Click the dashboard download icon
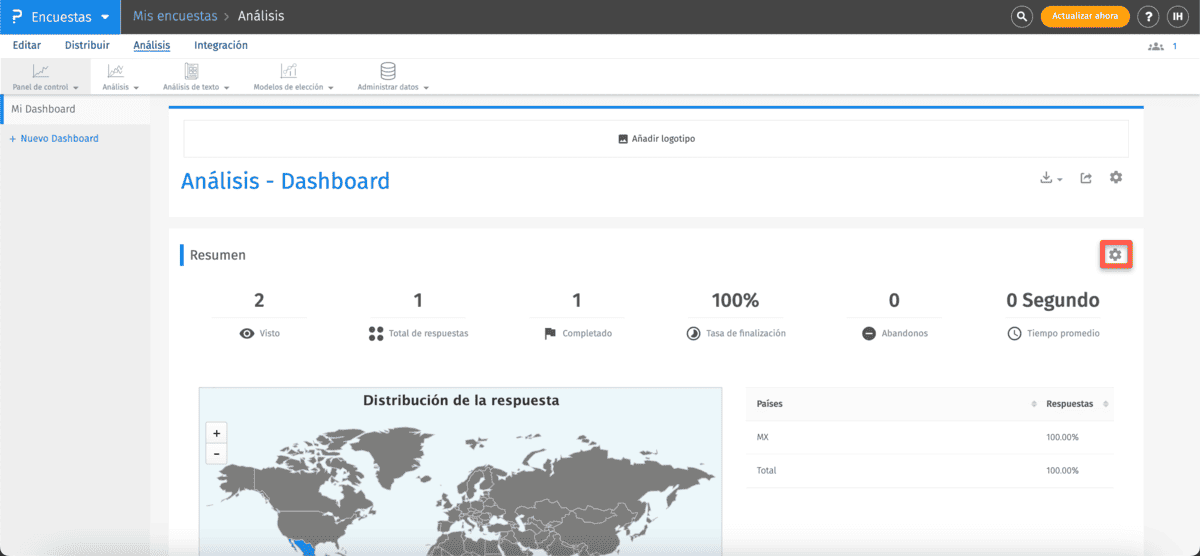Screen dimensions: 1200x556 1046,177
